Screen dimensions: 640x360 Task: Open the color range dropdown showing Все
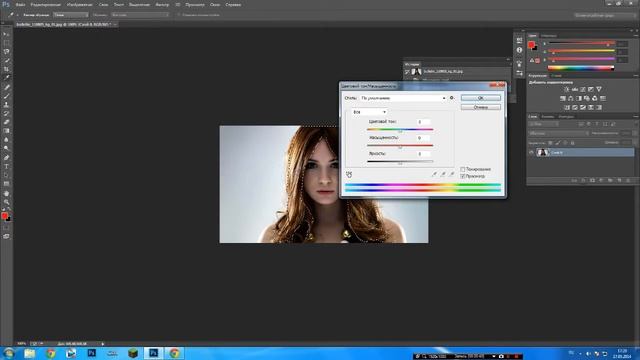click(x=369, y=112)
